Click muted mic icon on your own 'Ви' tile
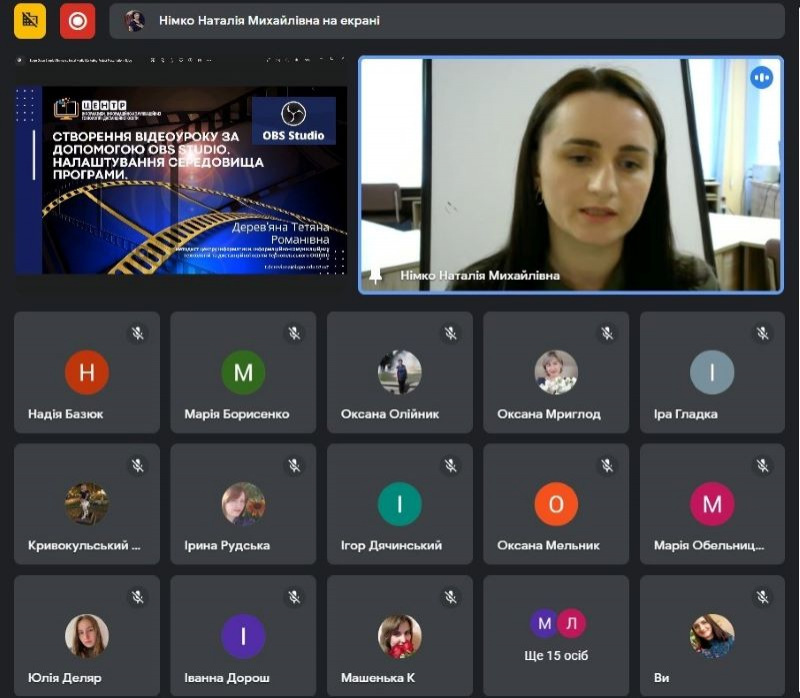 tap(763, 597)
